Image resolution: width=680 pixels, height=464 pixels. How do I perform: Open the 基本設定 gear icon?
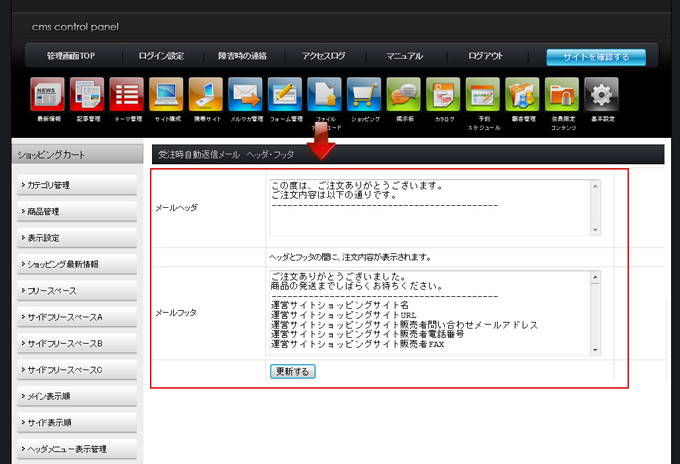coord(601,94)
